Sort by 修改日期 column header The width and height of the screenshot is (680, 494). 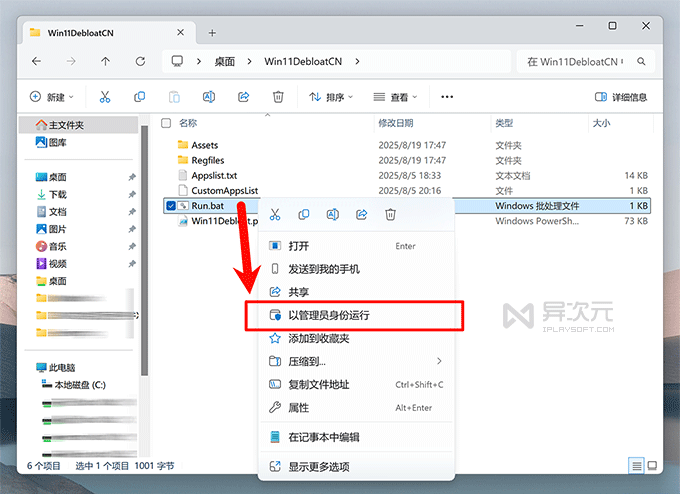pos(396,123)
